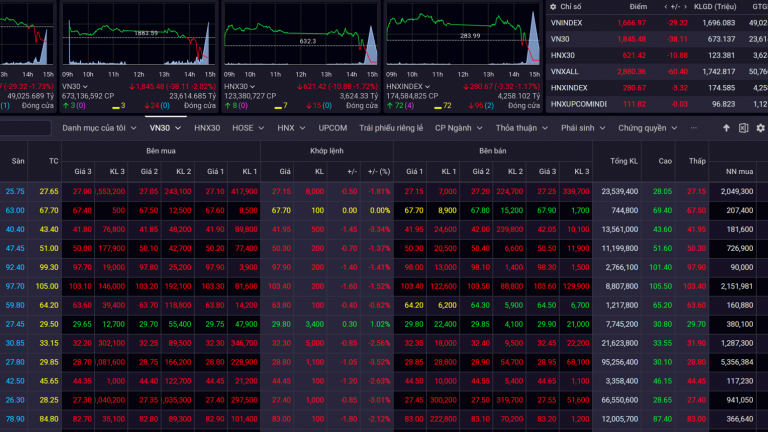Click the +/- (%) column header
The image size is (768, 432).
[379, 171]
